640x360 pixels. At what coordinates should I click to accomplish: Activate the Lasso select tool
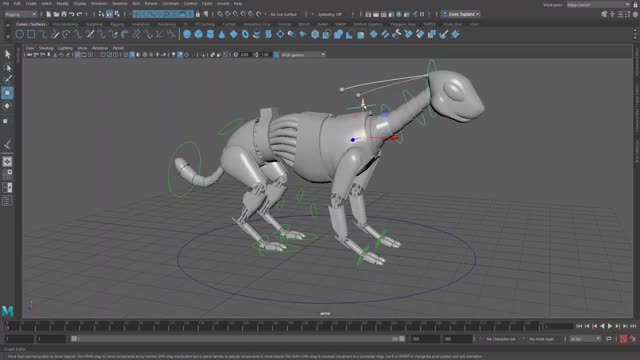[x=7, y=67]
